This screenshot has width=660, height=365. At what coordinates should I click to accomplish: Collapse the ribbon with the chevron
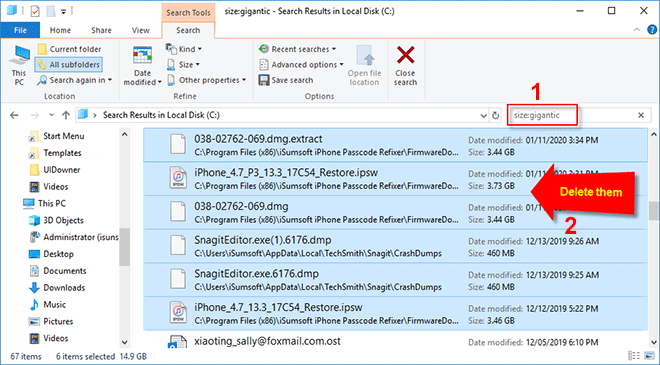636,30
